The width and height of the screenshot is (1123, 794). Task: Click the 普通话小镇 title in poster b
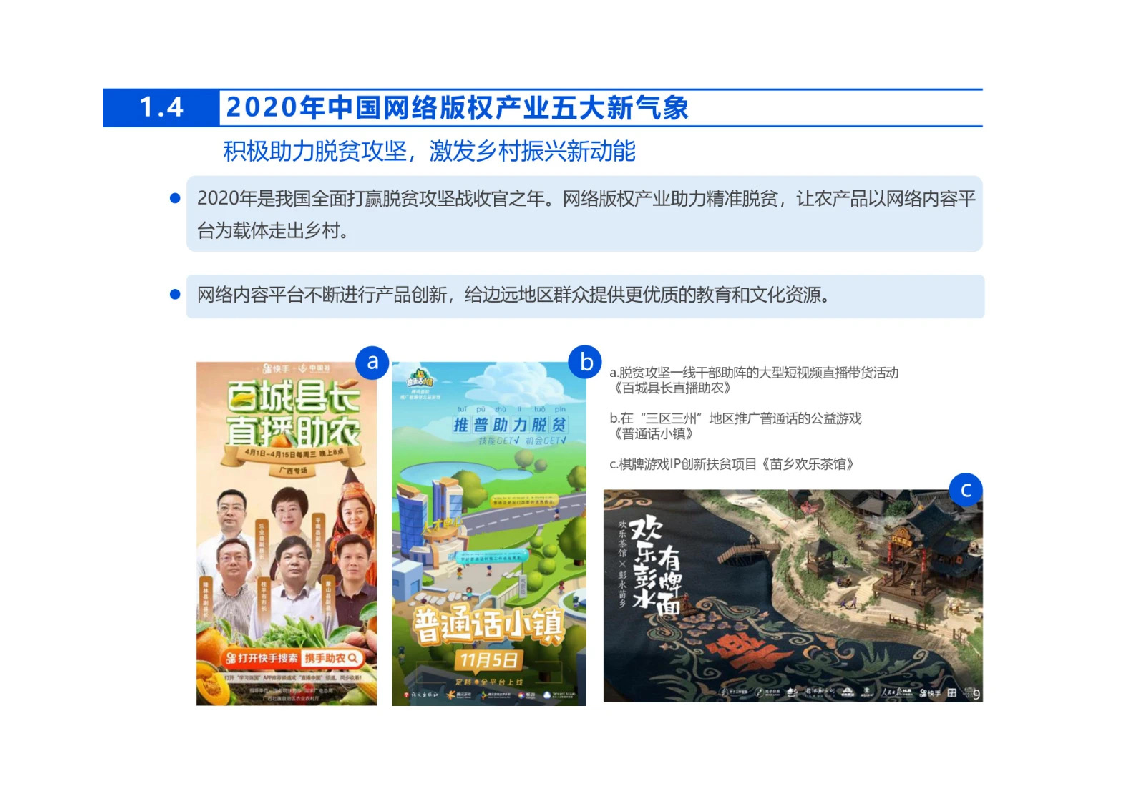coord(489,626)
